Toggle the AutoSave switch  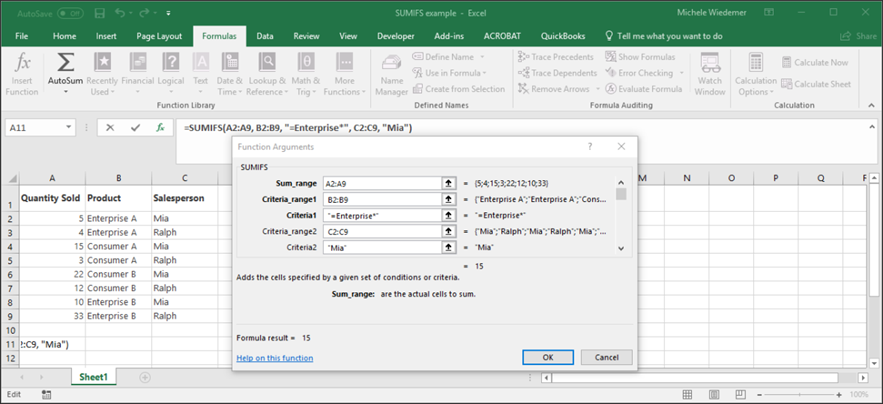[x=70, y=12]
